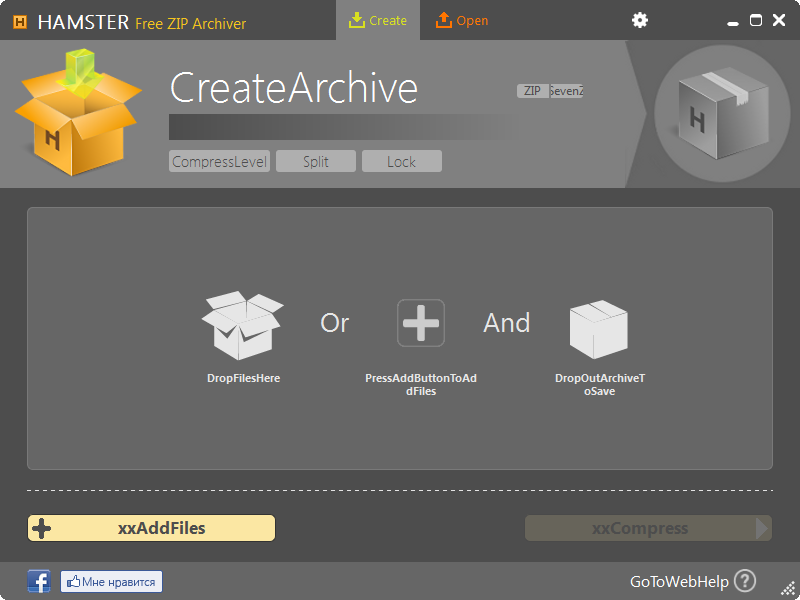This screenshot has height=600, width=800.
Task: Open the Split options
Action: tap(316, 161)
